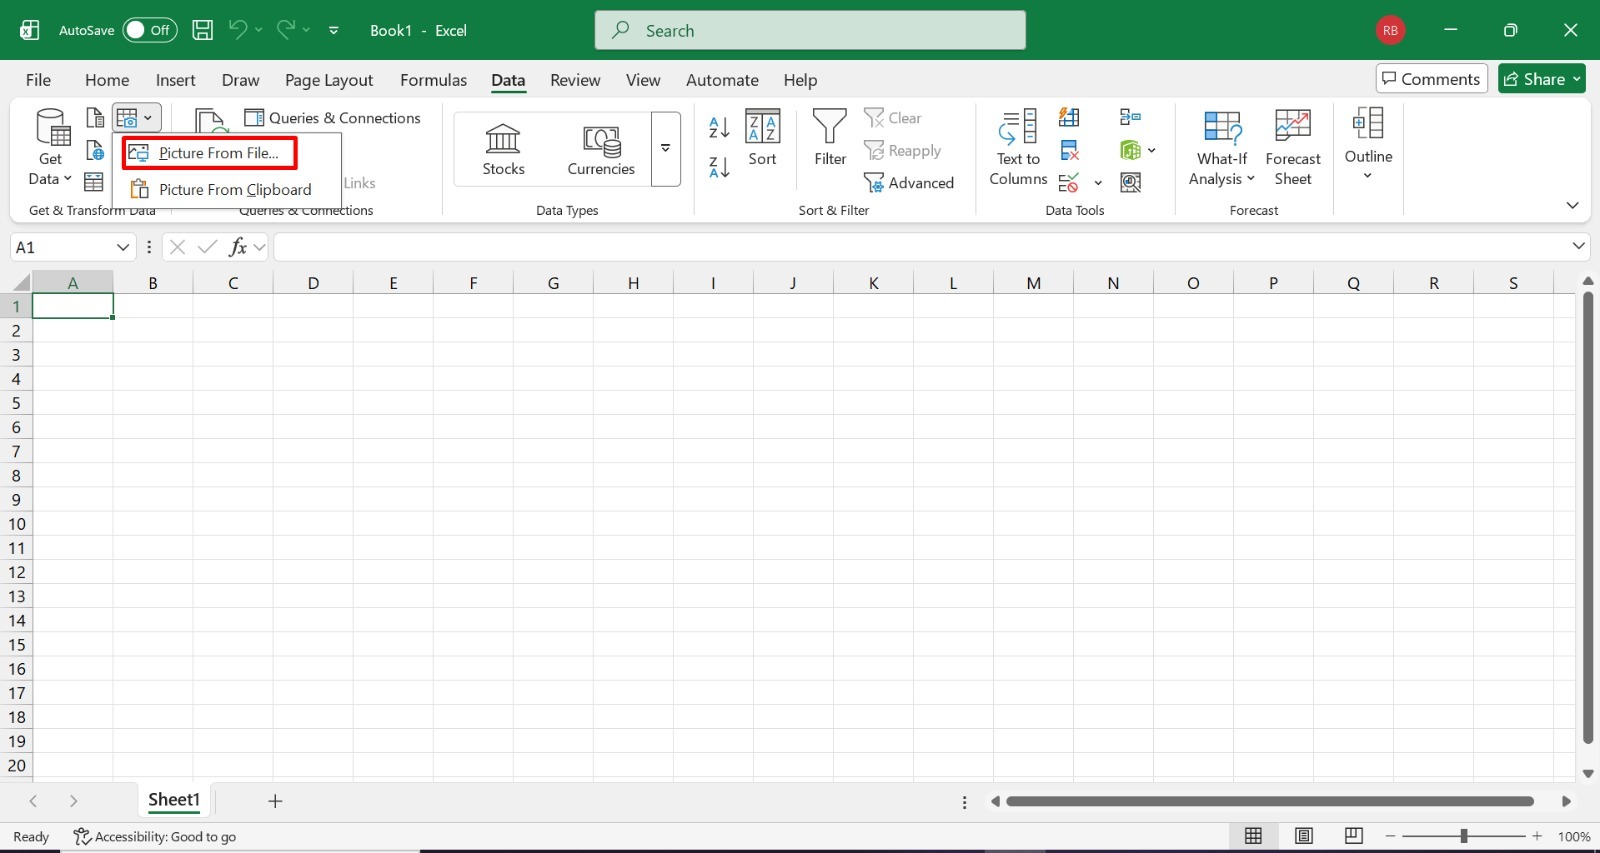The image size is (1600, 853).
Task: Click the Consolidate icon
Action: pos(1131,118)
